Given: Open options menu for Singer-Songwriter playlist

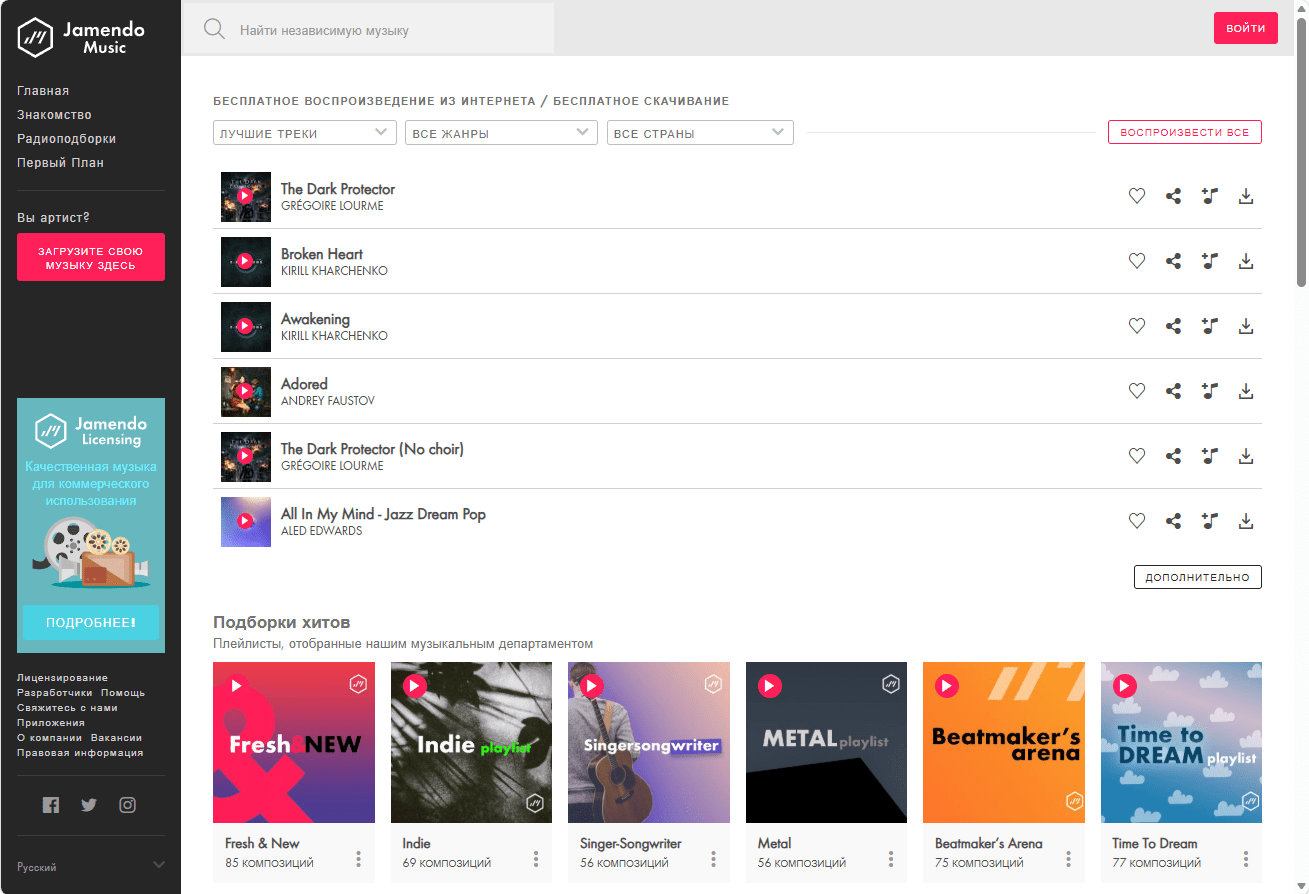Looking at the screenshot, I should coord(714,859).
